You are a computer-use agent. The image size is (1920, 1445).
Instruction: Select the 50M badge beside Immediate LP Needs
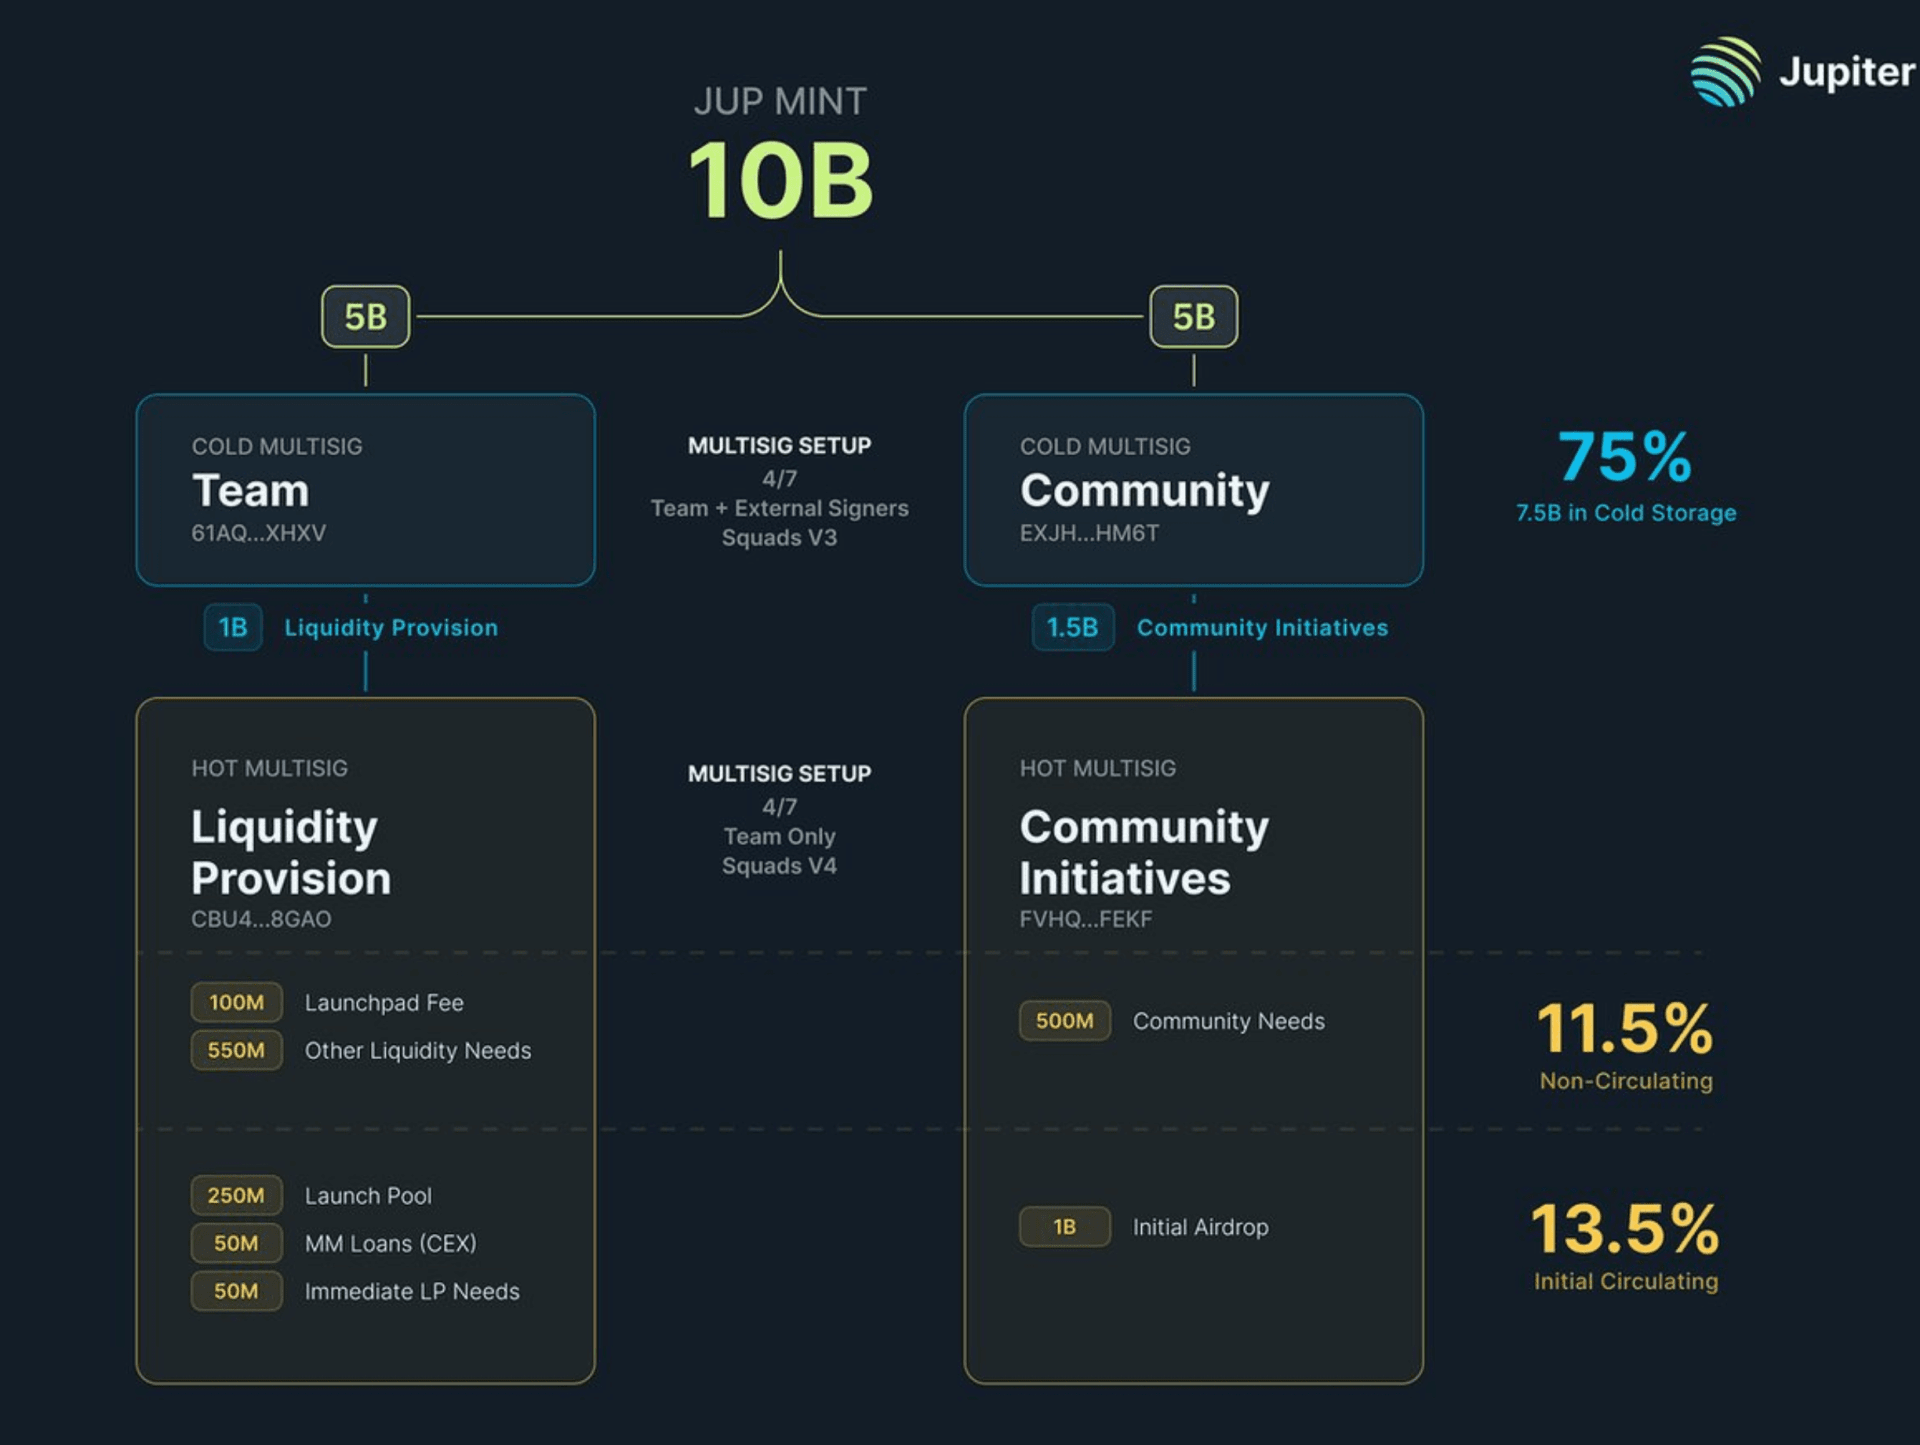point(237,1291)
